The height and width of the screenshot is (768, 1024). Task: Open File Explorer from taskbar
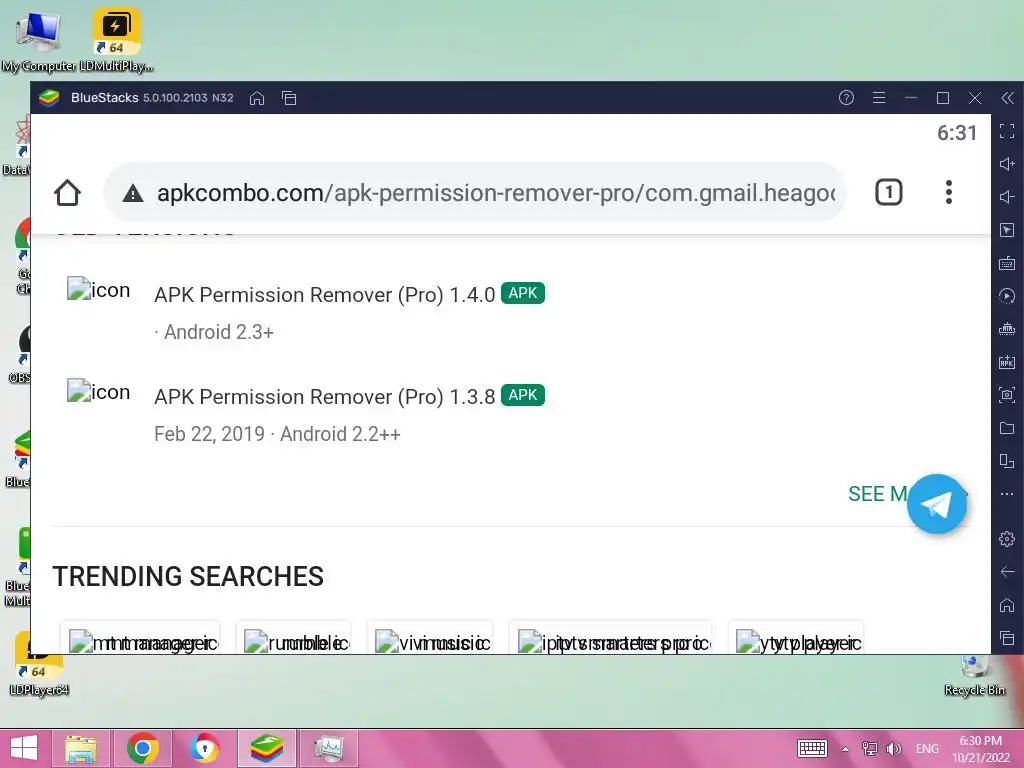[81, 748]
